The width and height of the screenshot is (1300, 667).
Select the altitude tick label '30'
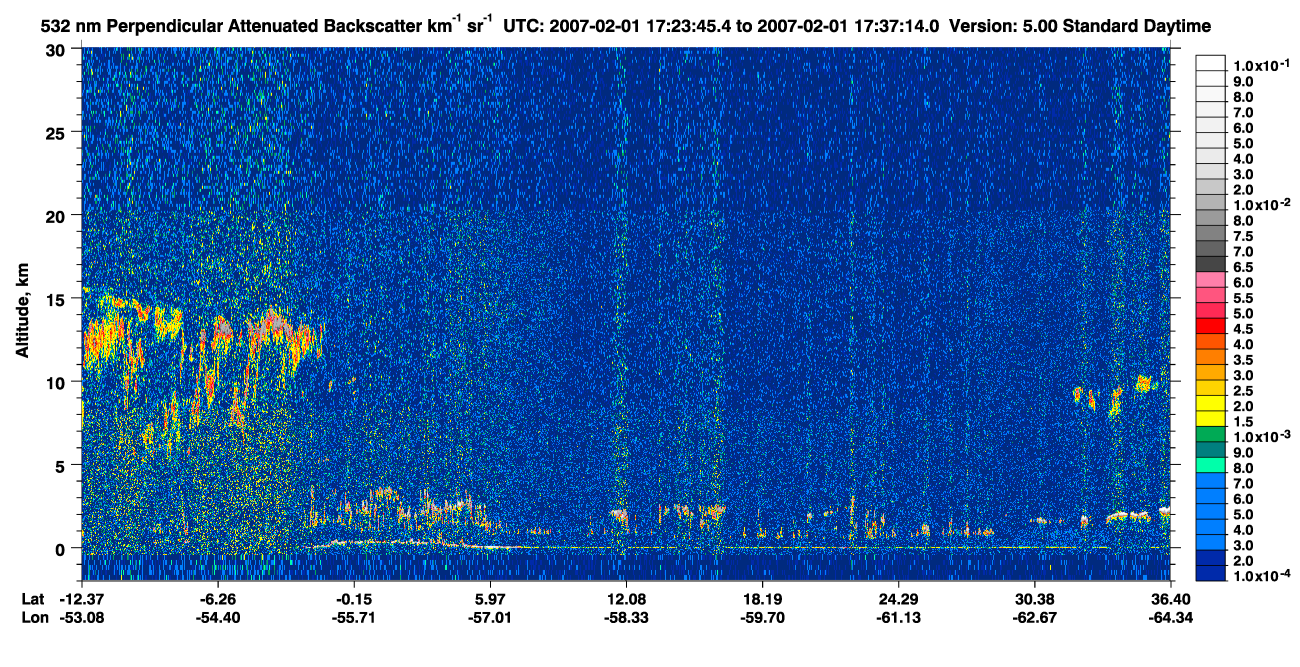point(57,49)
